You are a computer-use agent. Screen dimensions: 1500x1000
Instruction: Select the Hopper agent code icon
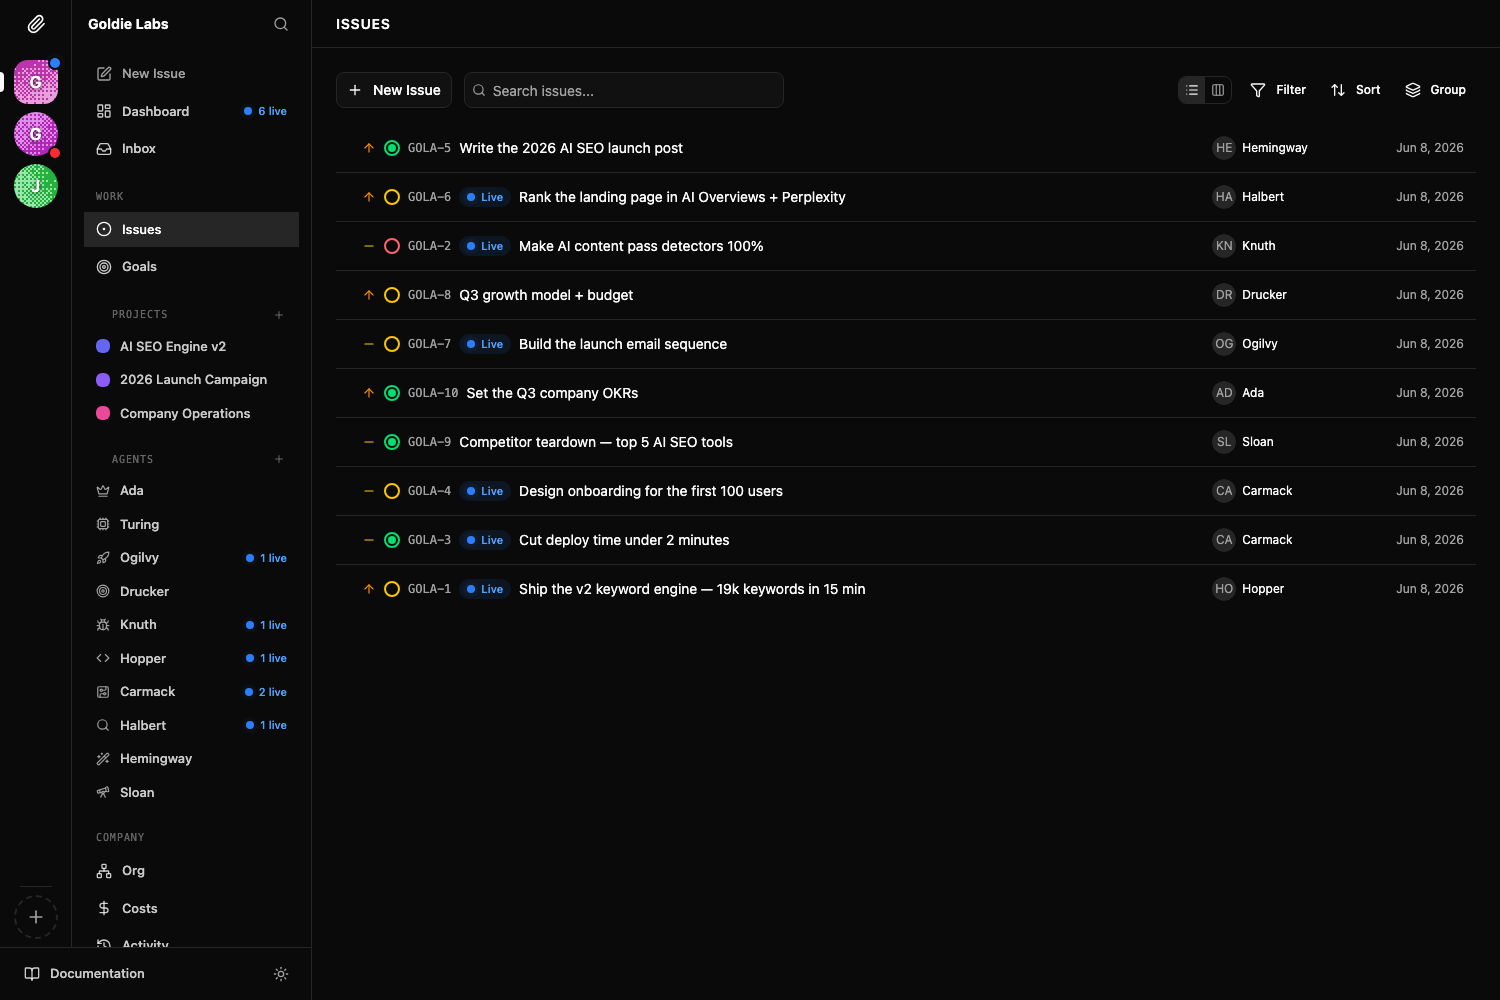103,658
